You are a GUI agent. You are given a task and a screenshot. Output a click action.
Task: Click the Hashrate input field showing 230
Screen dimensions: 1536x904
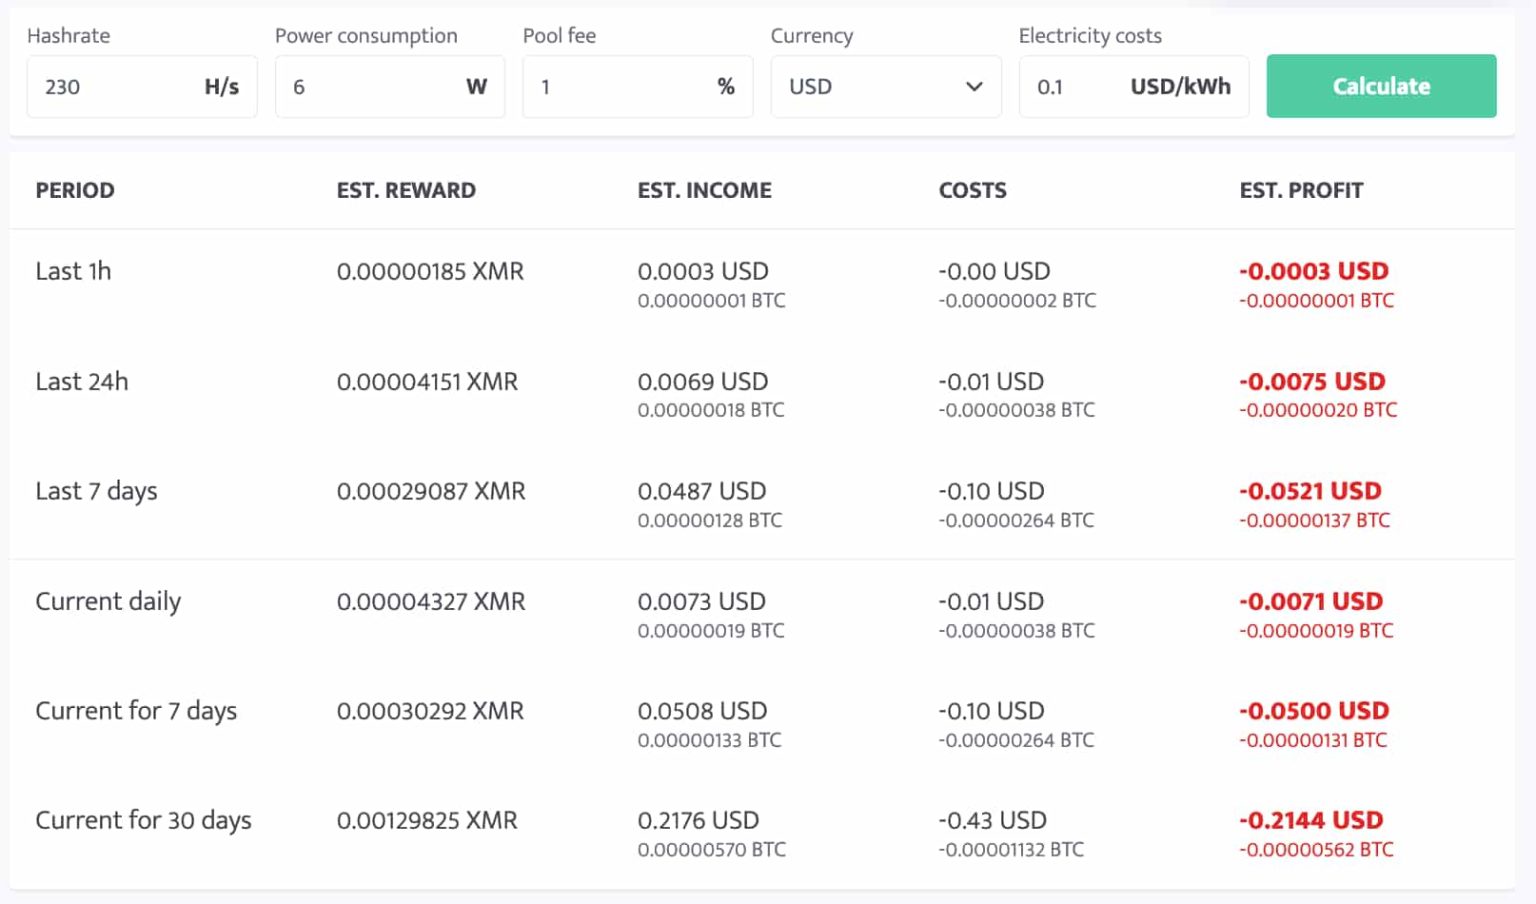(141, 87)
